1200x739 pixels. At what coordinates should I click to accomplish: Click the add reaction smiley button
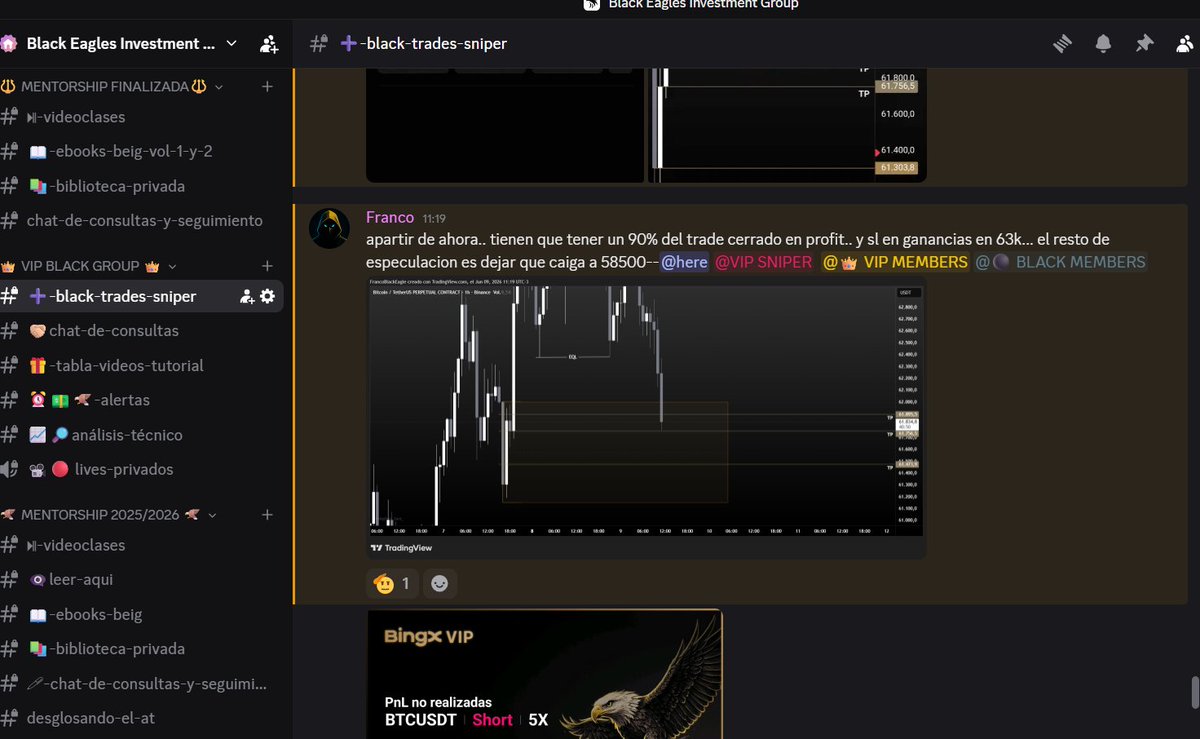click(440, 583)
